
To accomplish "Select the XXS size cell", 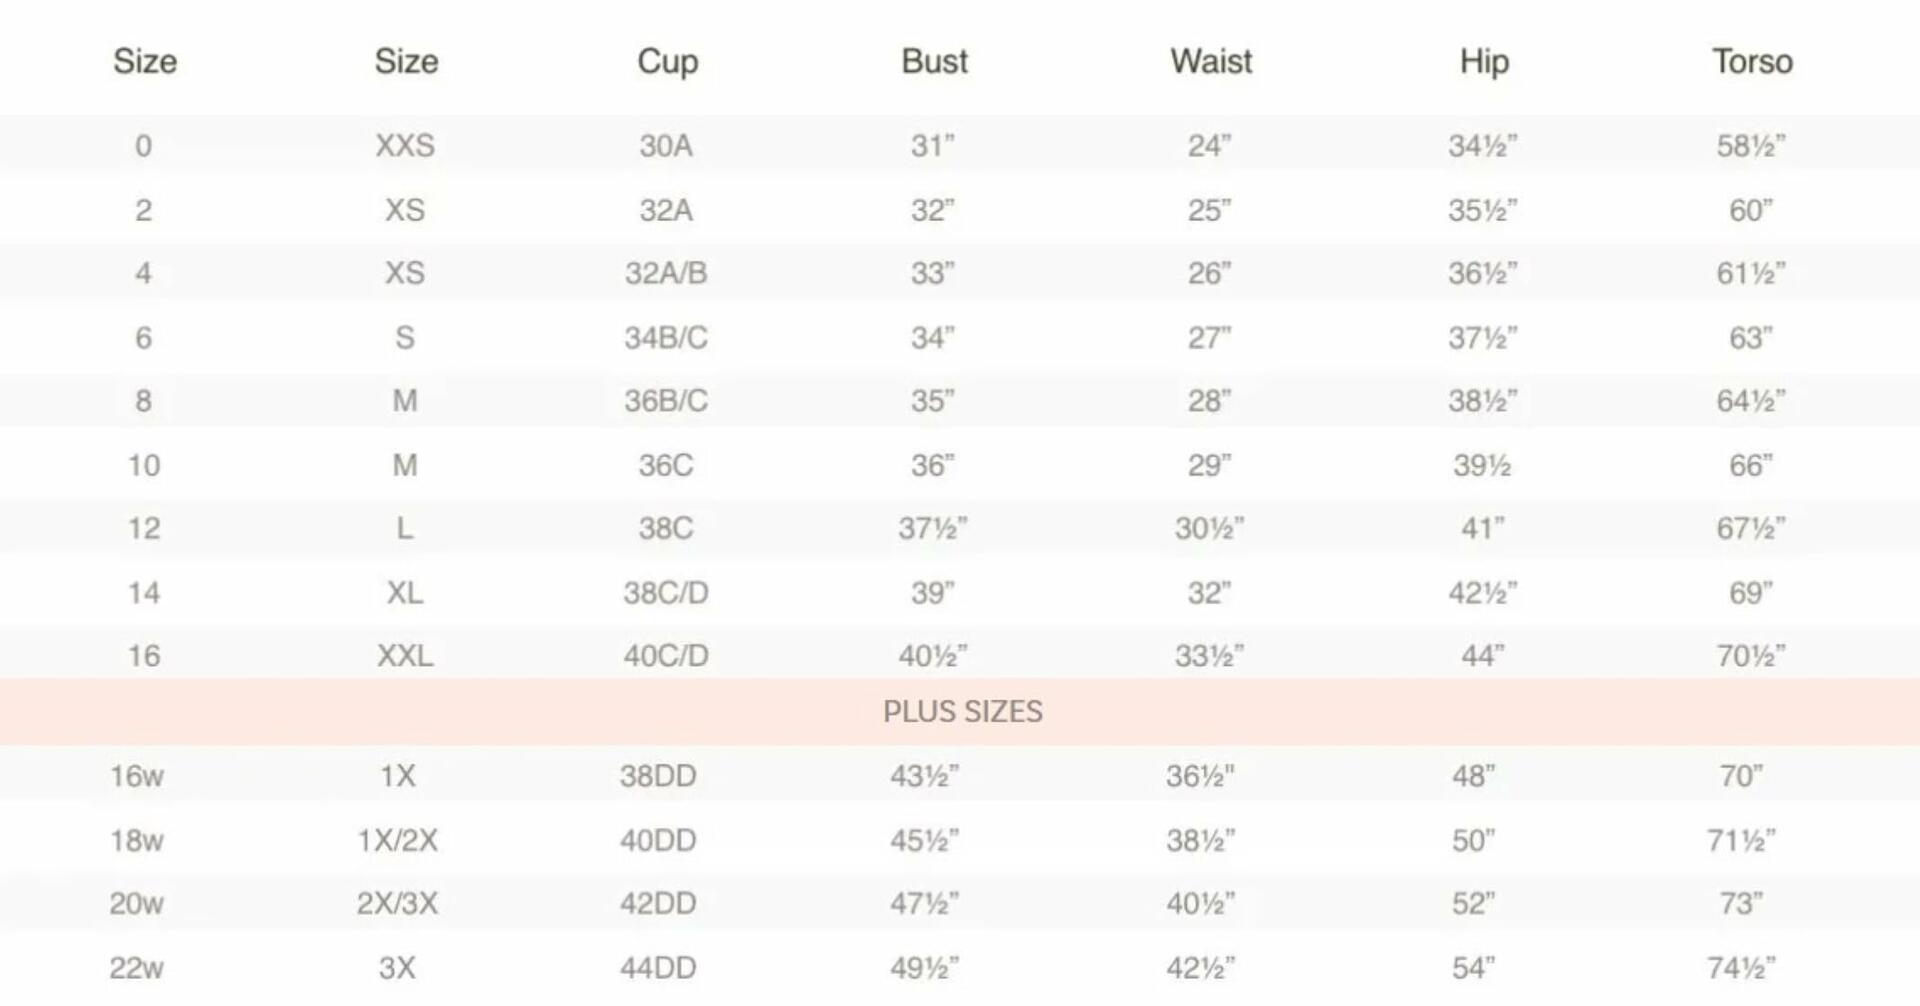I will point(405,146).
